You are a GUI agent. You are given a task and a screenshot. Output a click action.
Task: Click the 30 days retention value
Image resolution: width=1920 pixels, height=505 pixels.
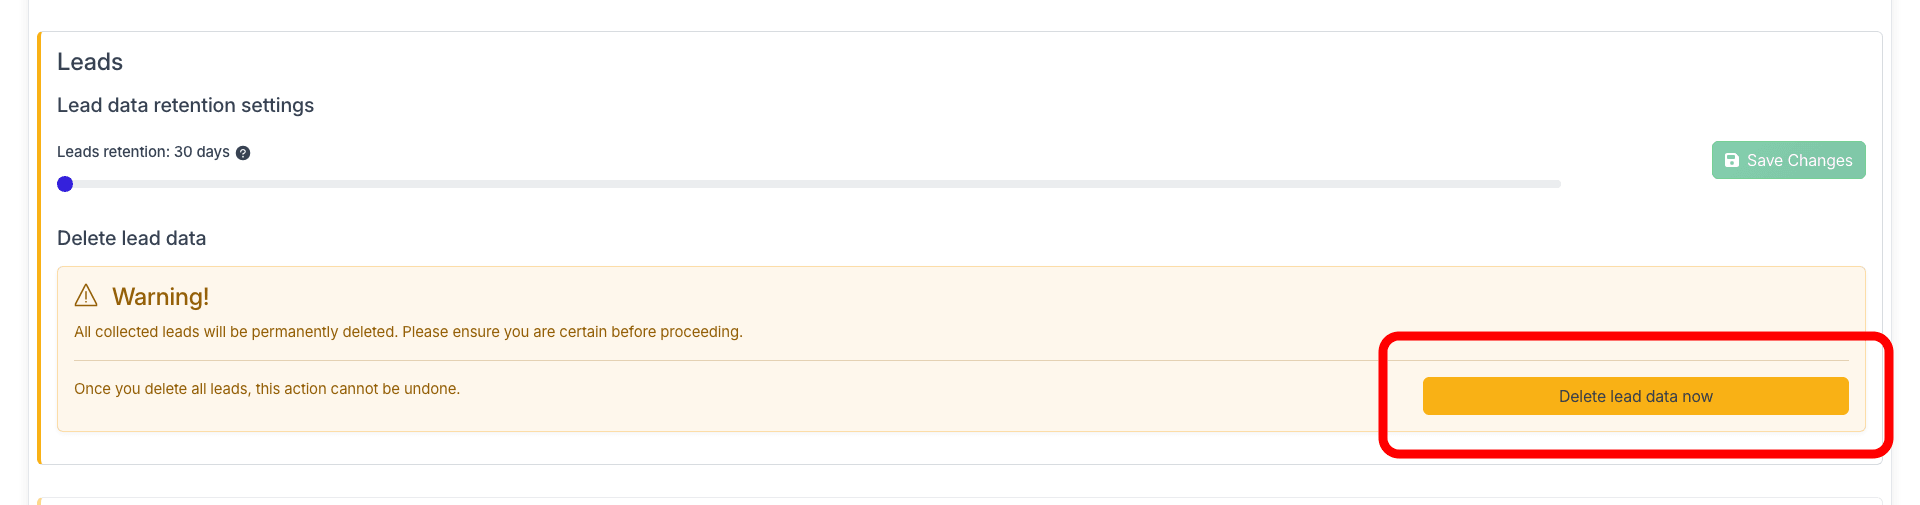(x=202, y=152)
